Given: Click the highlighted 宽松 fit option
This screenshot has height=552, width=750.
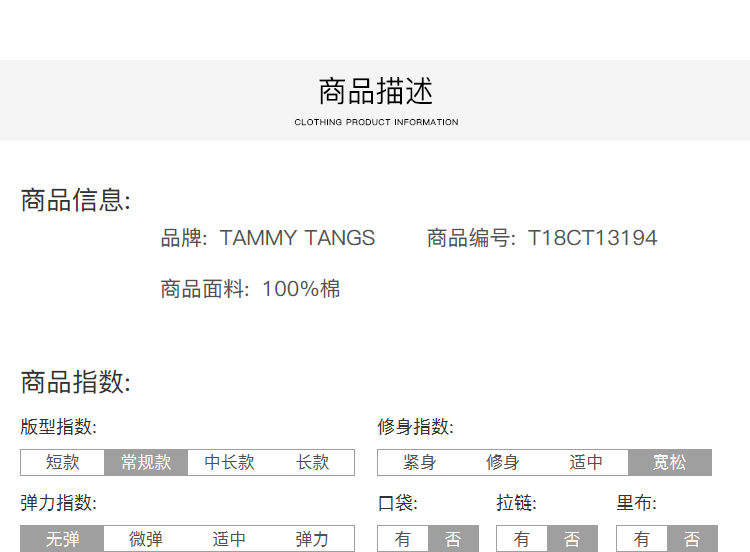Looking at the screenshot, I should click(x=669, y=462).
